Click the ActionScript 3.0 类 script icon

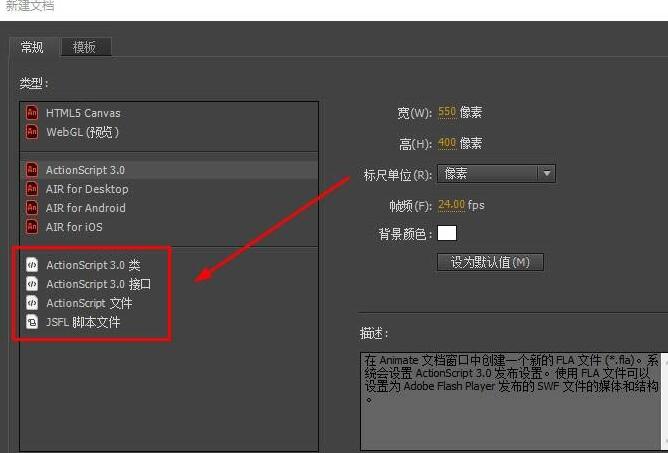(x=32, y=265)
